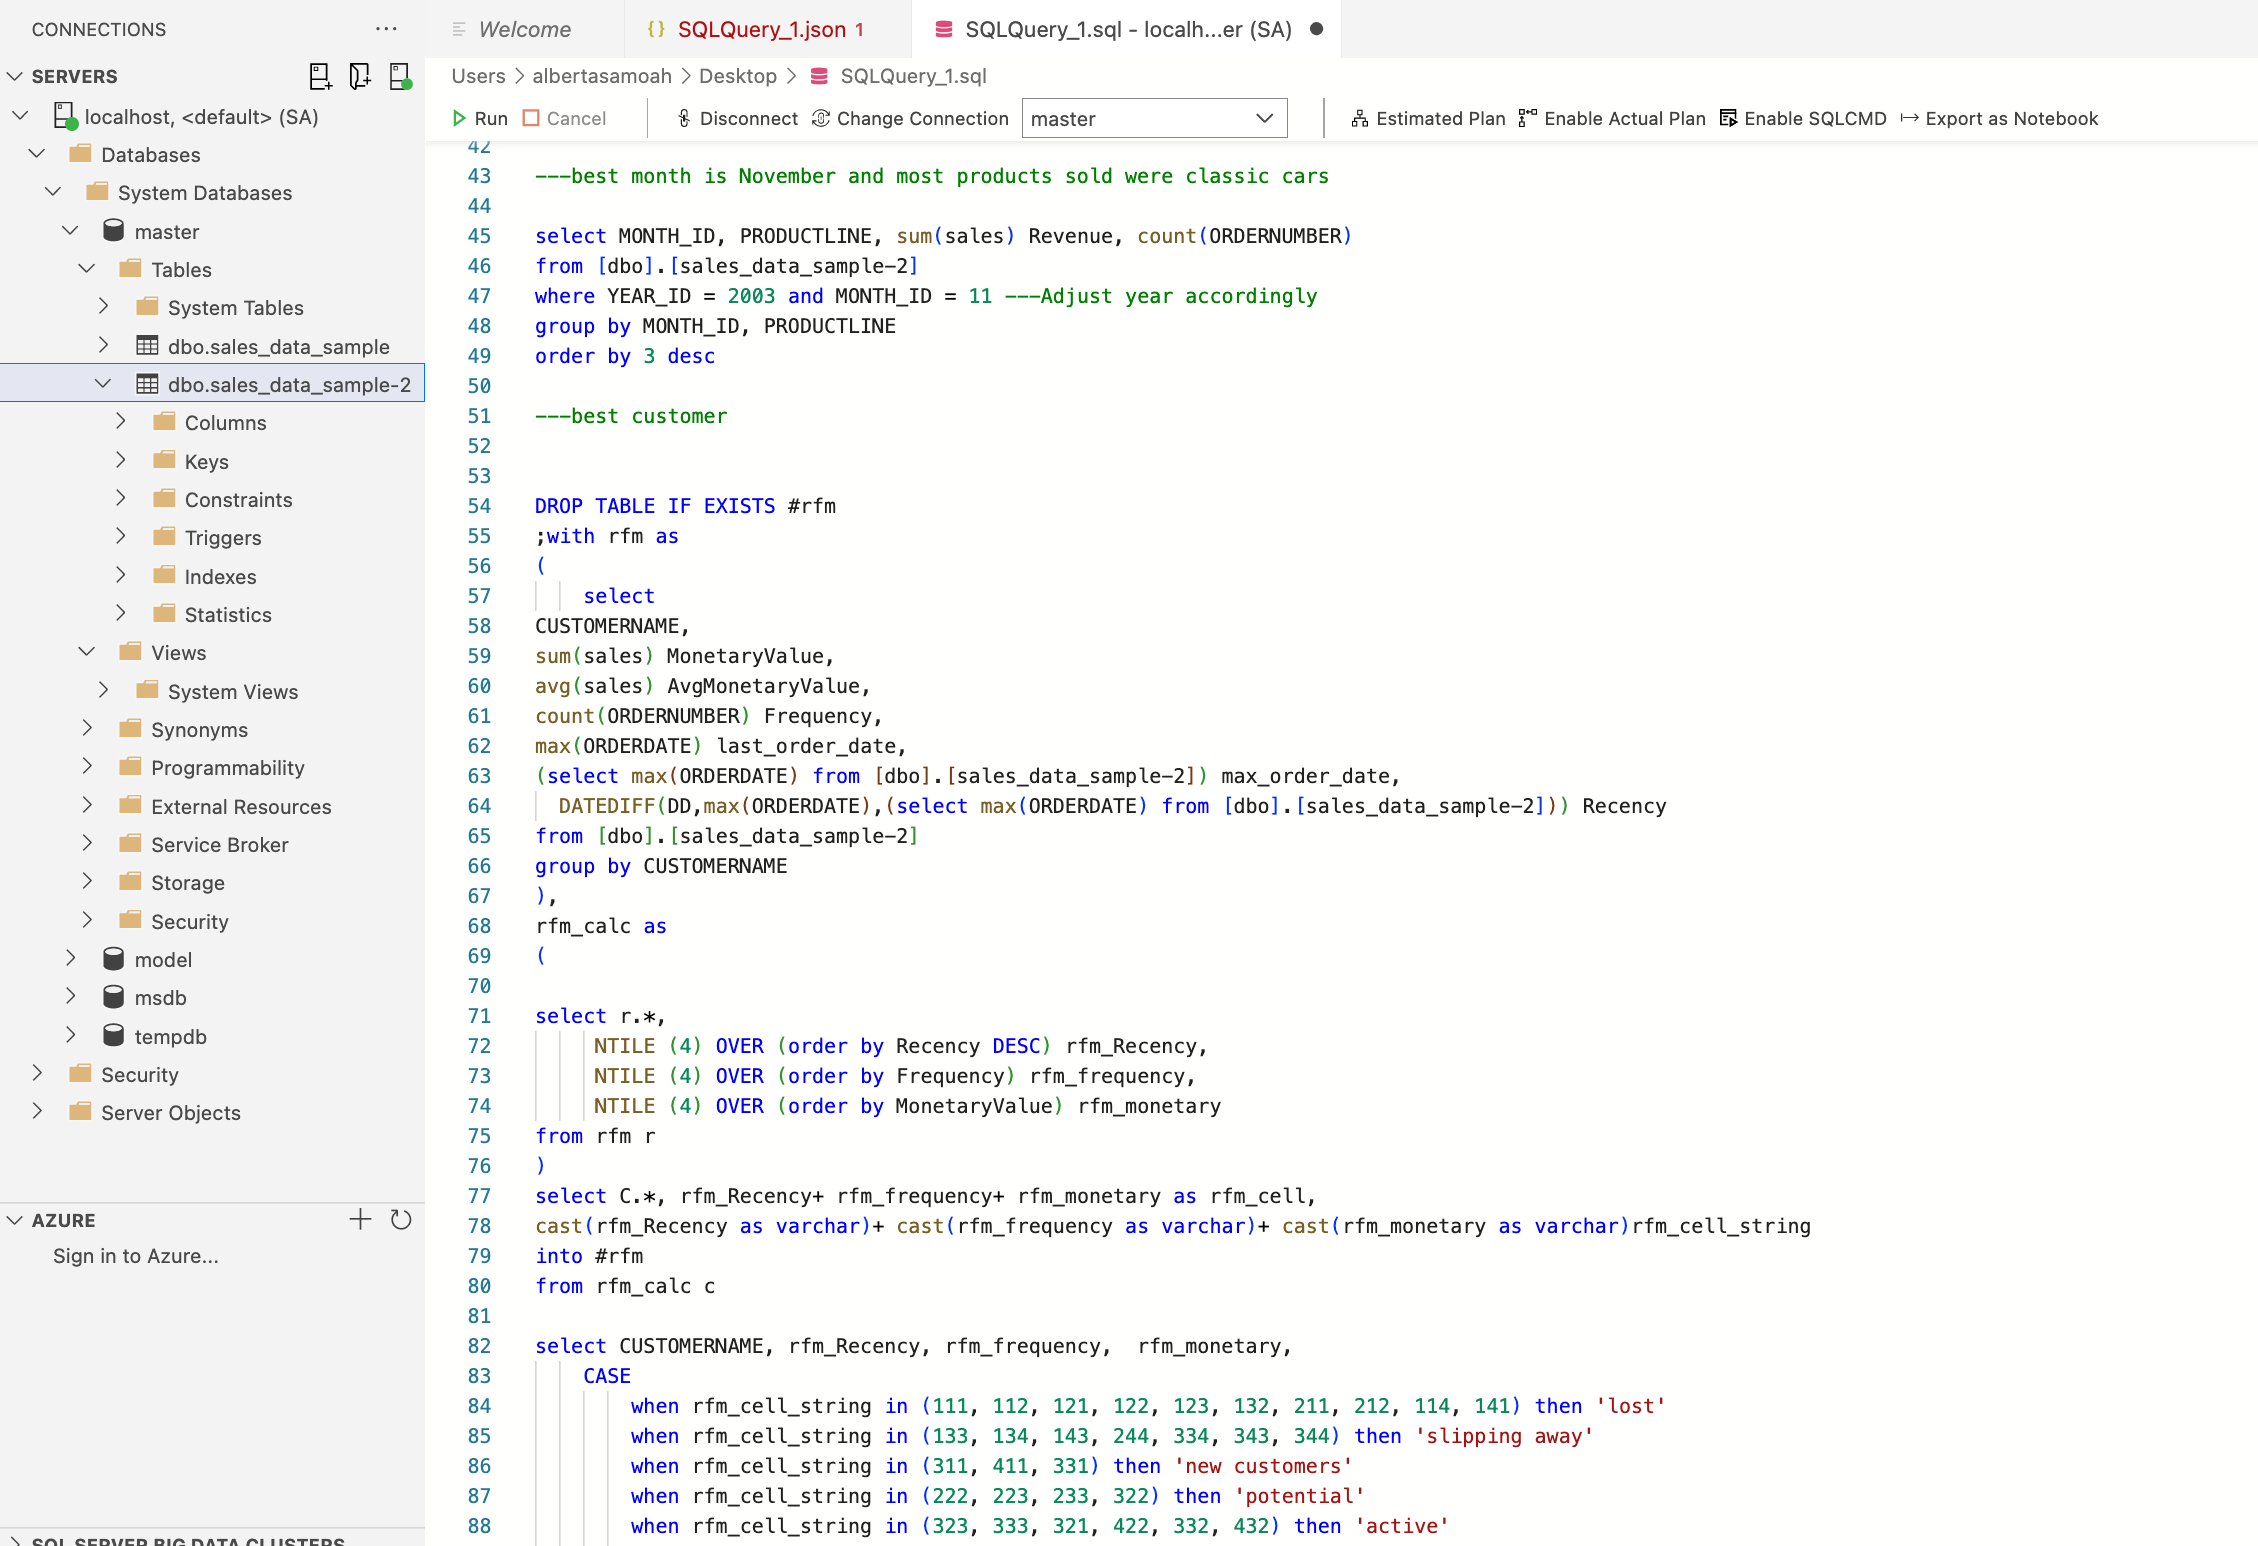The height and width of the screenshot is (1546, 2258).
Task: Click the add account icon in Azure panel
Action: (360, 1219)
